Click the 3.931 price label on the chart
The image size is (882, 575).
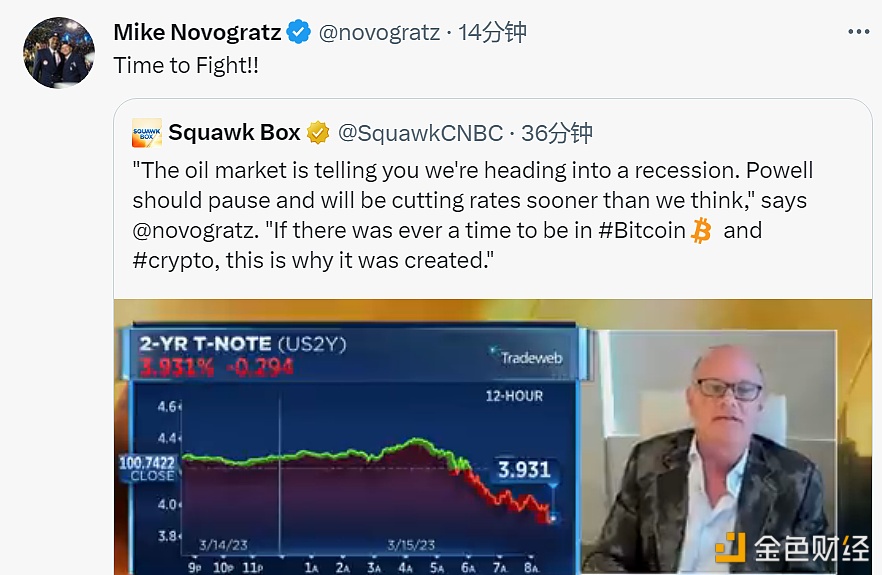coord(524,468)
